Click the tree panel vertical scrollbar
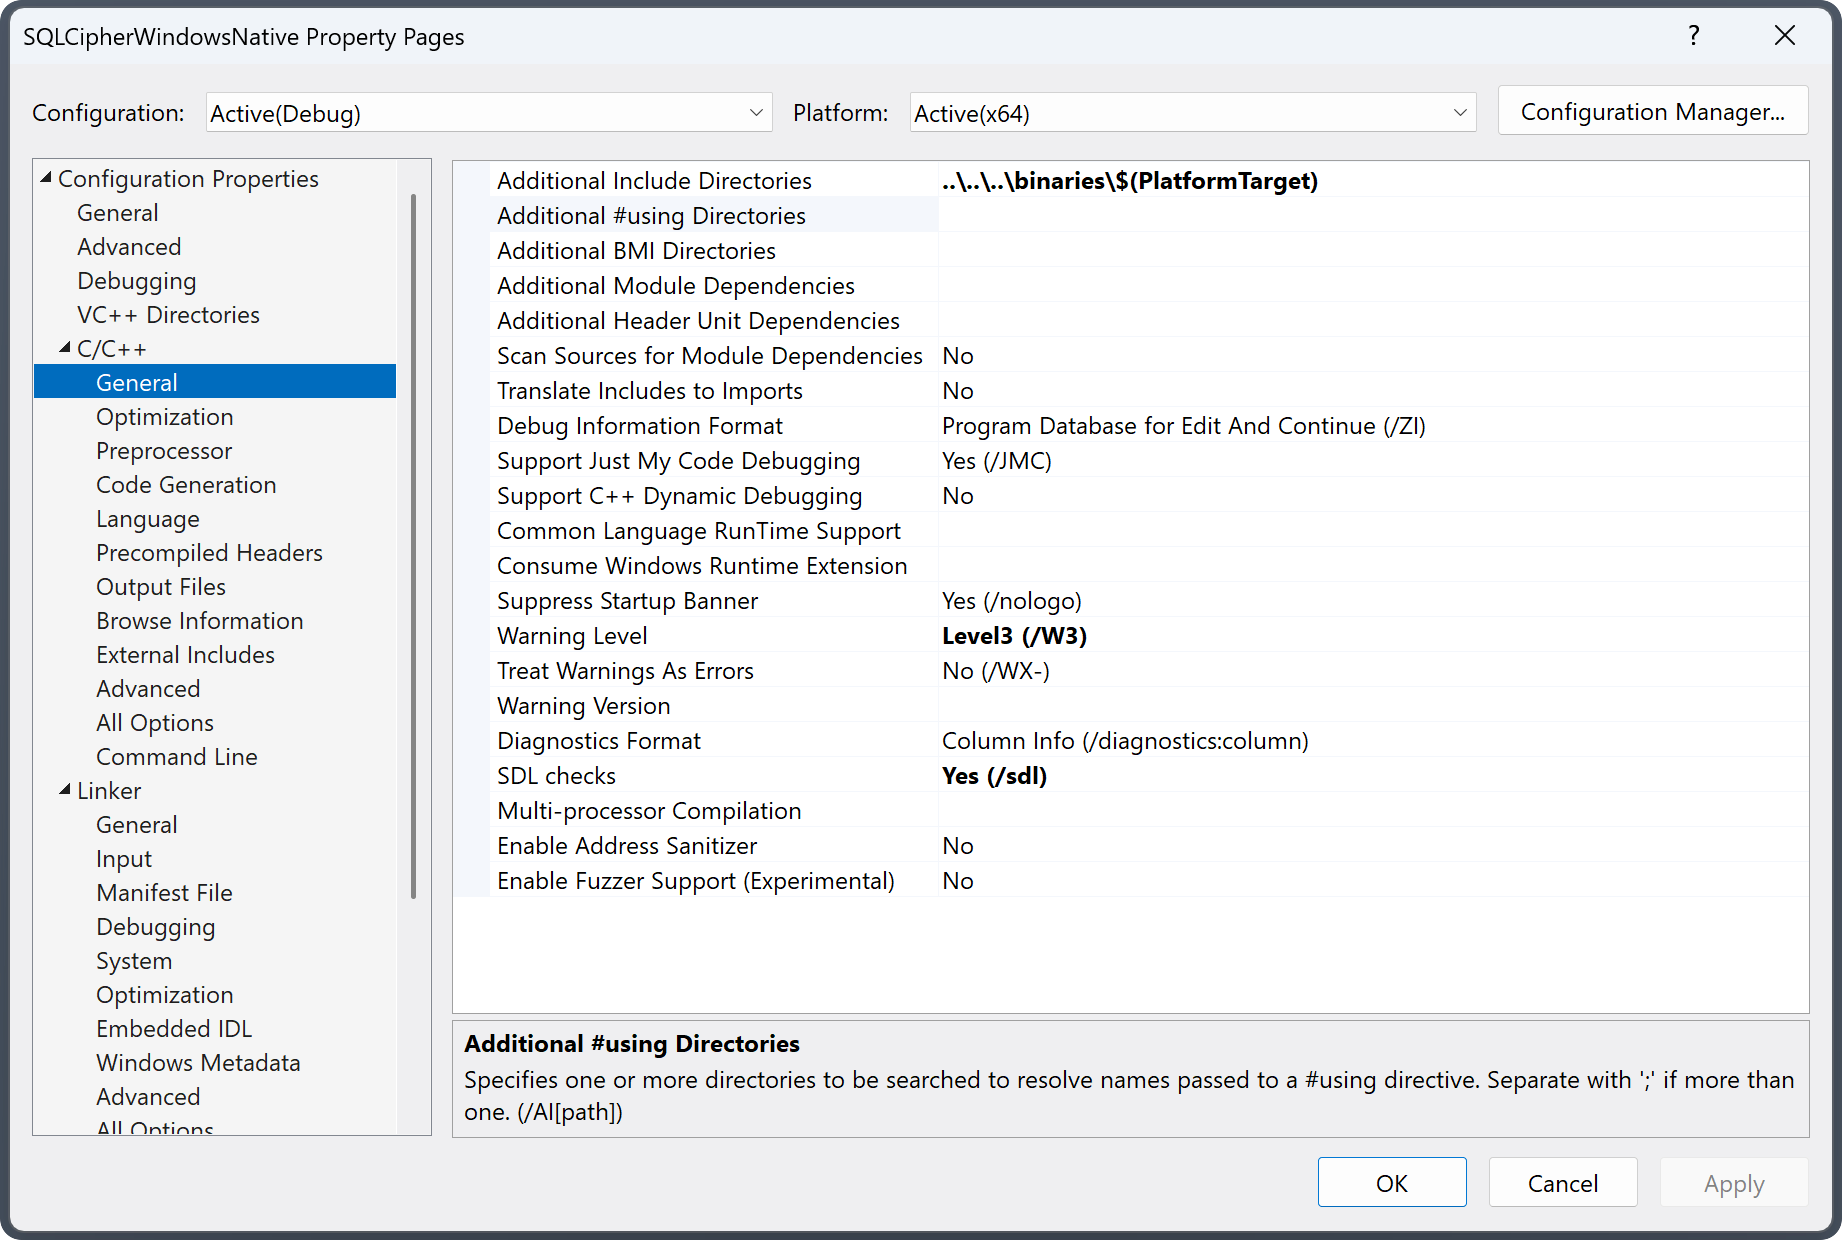The height and width of the screenshot is (1240, 1842). pos(413,546)
